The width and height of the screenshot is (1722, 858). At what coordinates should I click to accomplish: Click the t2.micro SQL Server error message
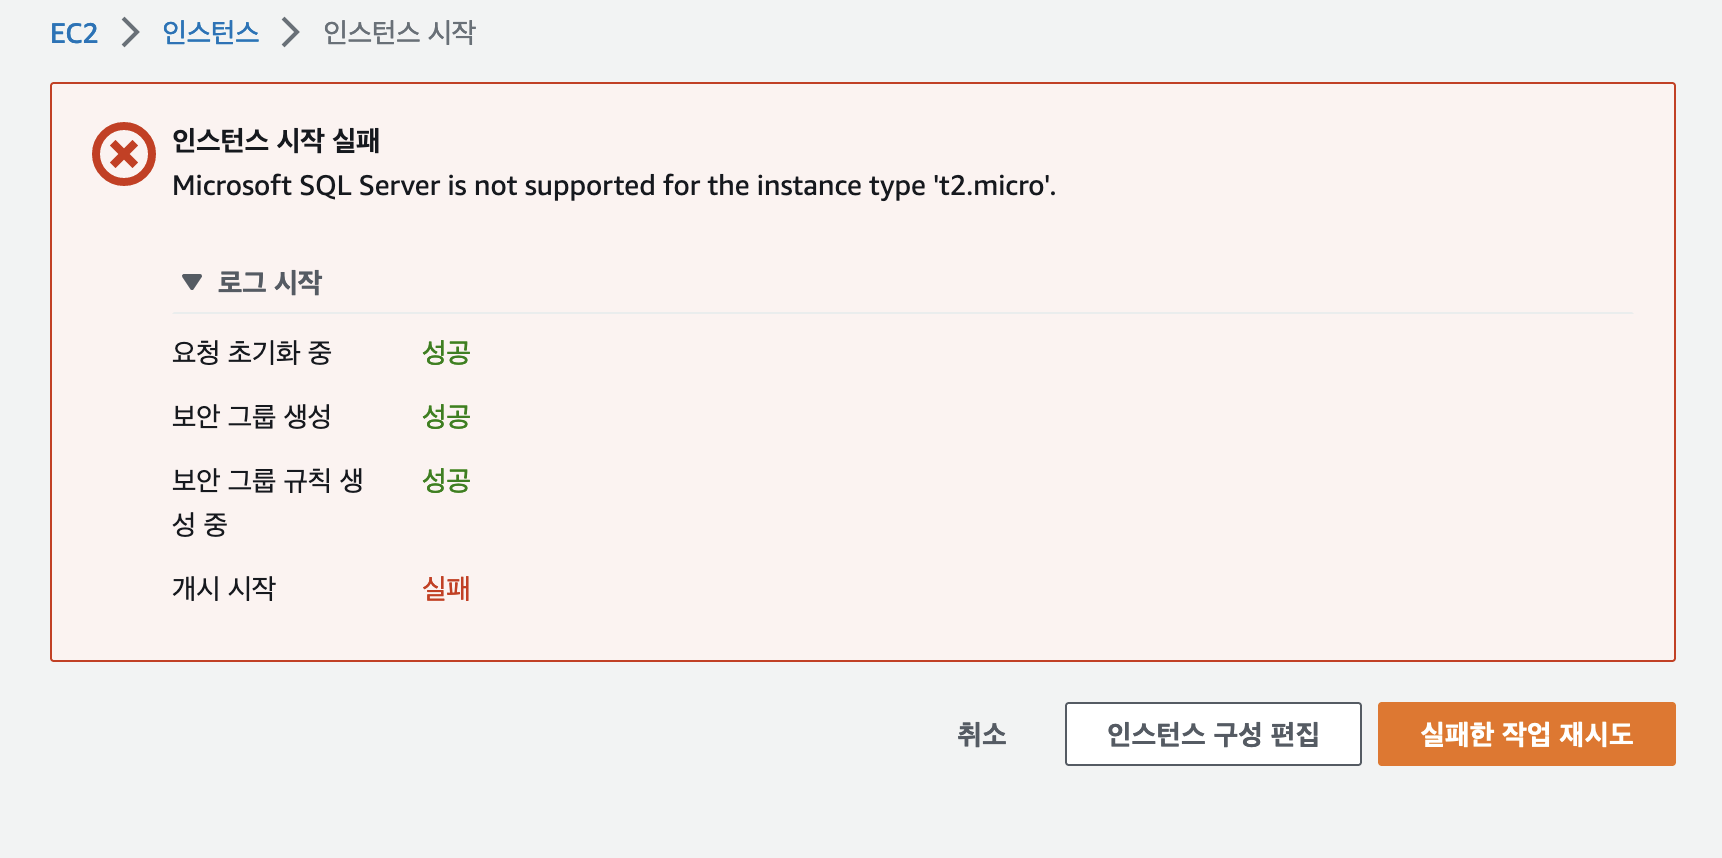[x=614, y=186]
